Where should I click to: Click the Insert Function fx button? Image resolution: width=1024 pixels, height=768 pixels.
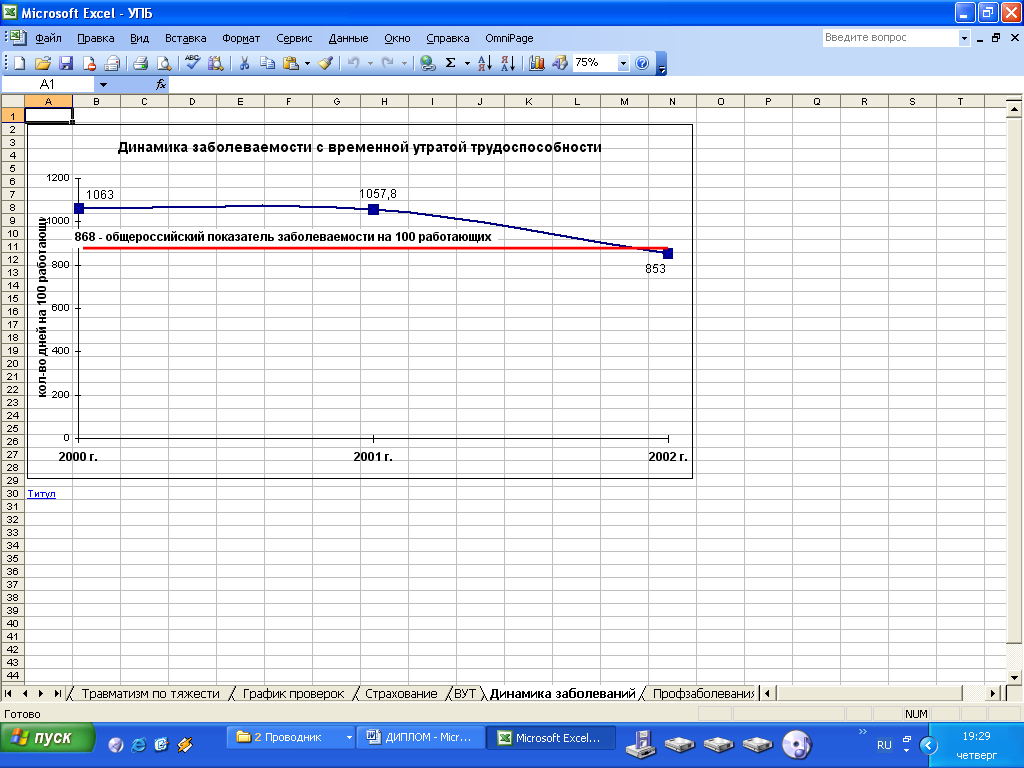[x=160, y=86]
